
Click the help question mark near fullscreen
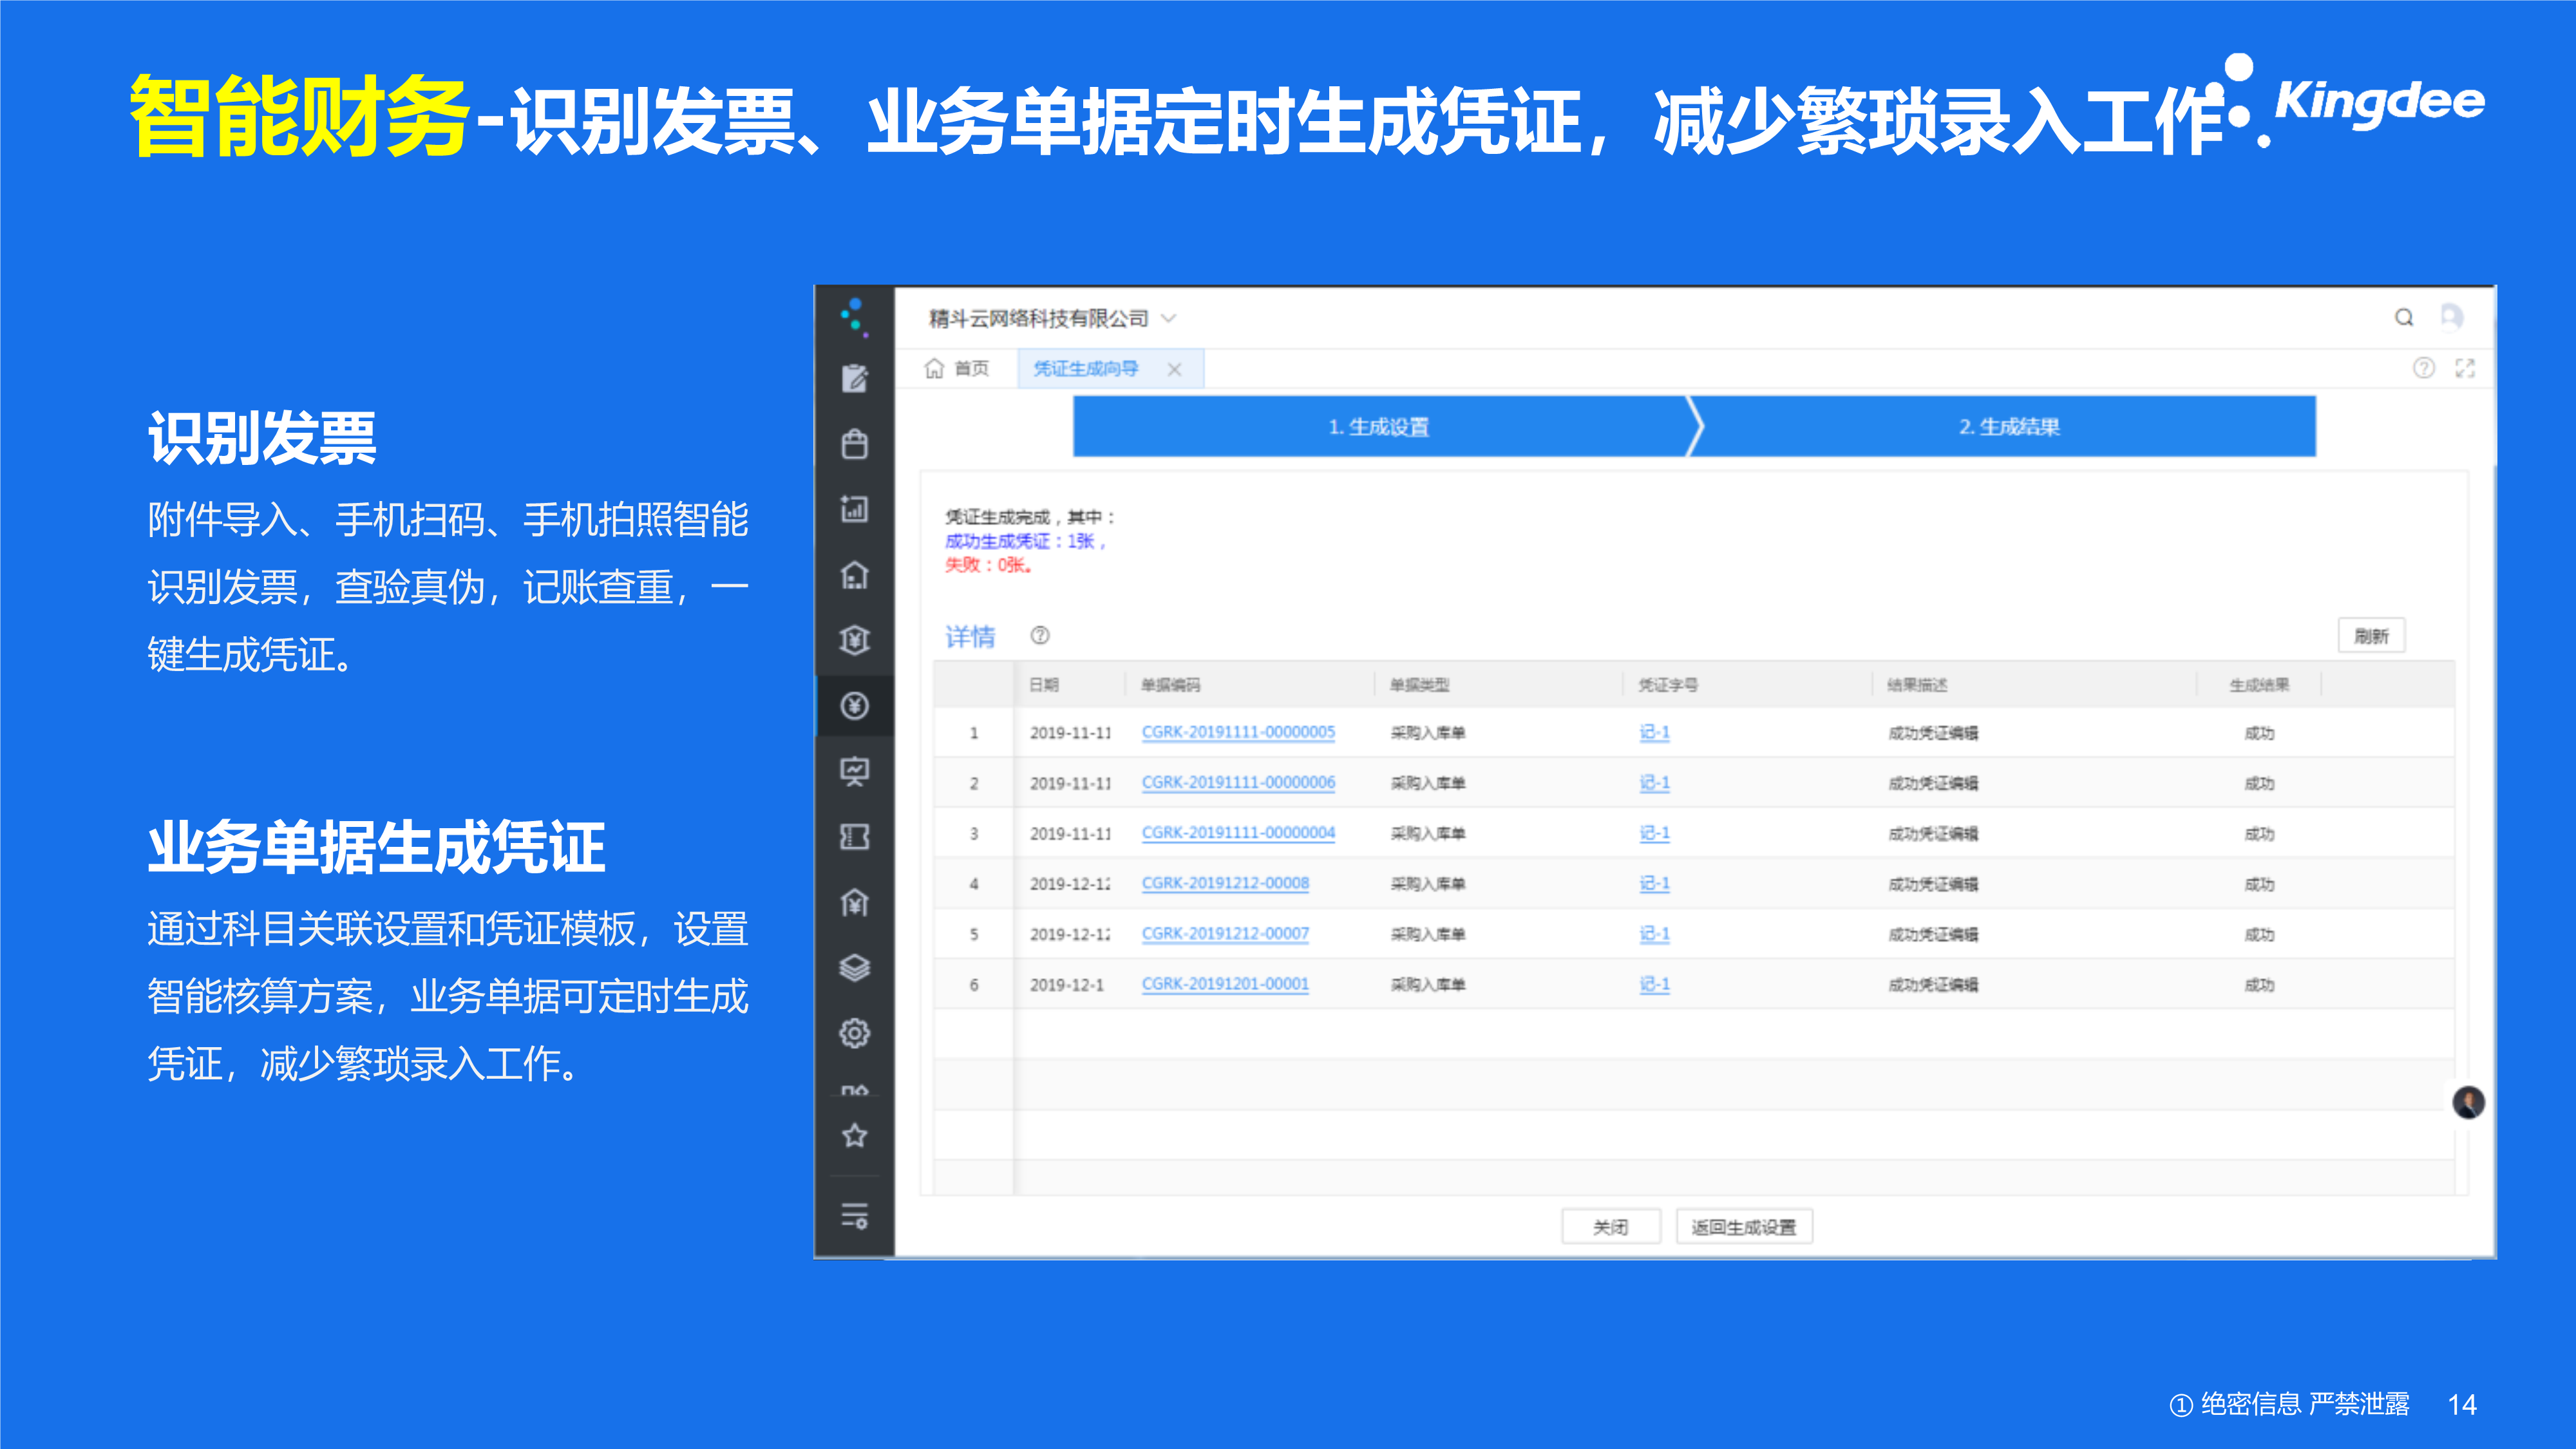click(2424, 368)
